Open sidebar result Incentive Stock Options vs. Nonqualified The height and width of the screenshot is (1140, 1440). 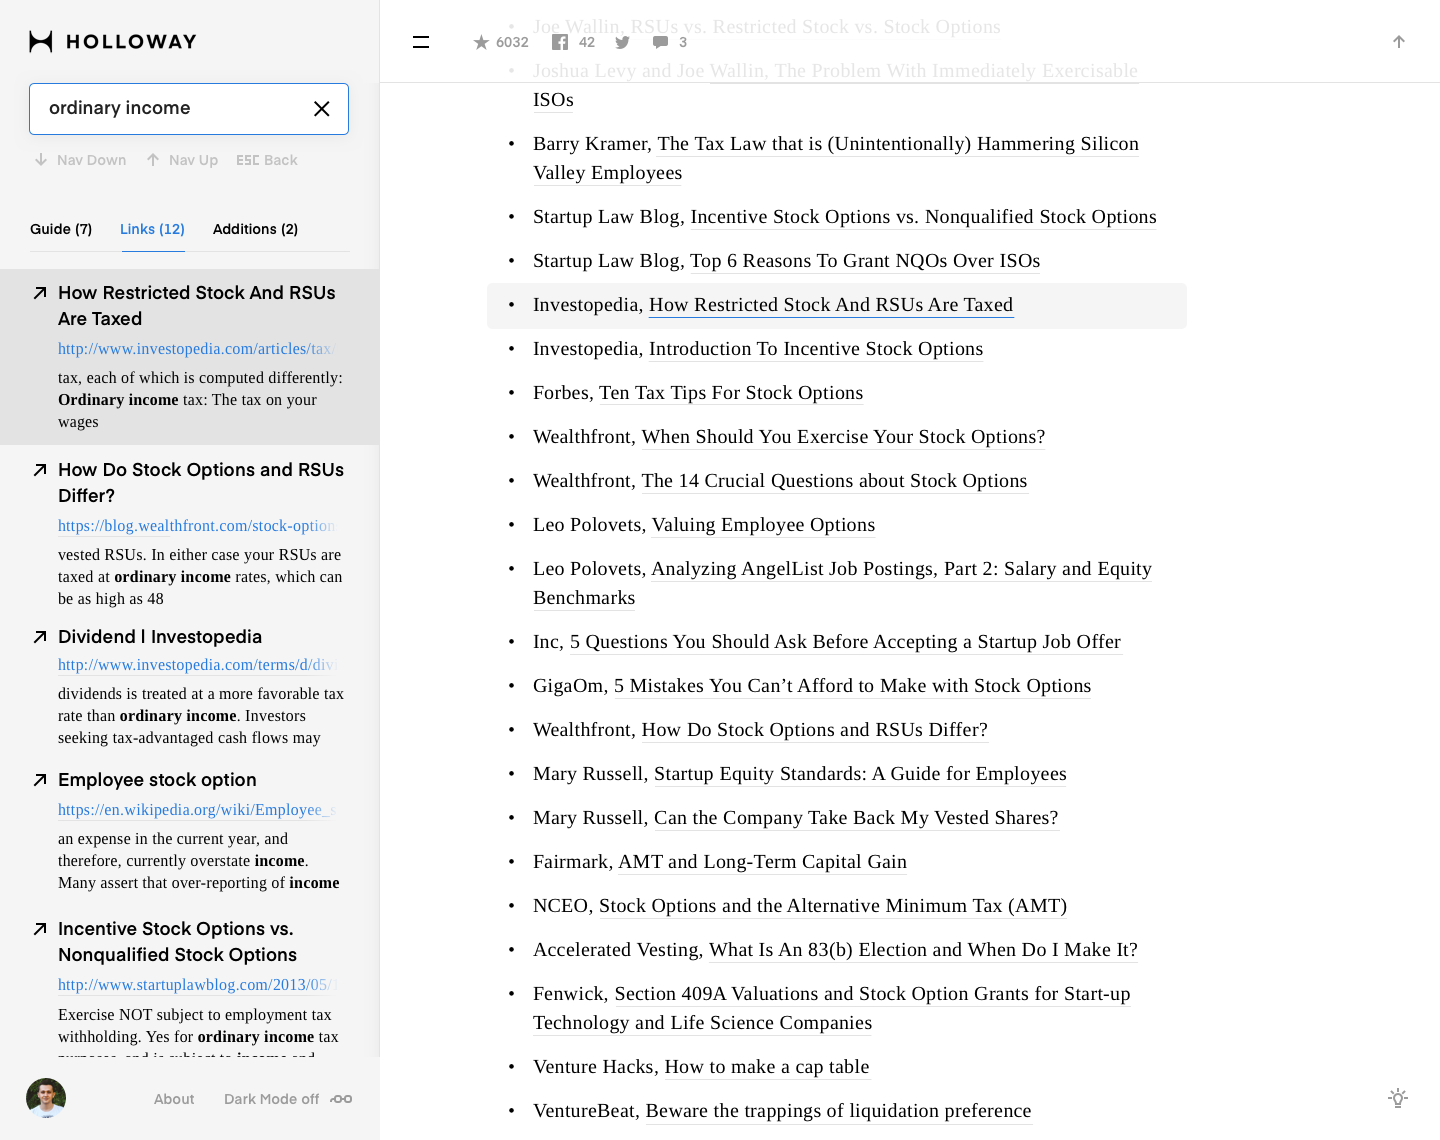(x=177, y=942)
